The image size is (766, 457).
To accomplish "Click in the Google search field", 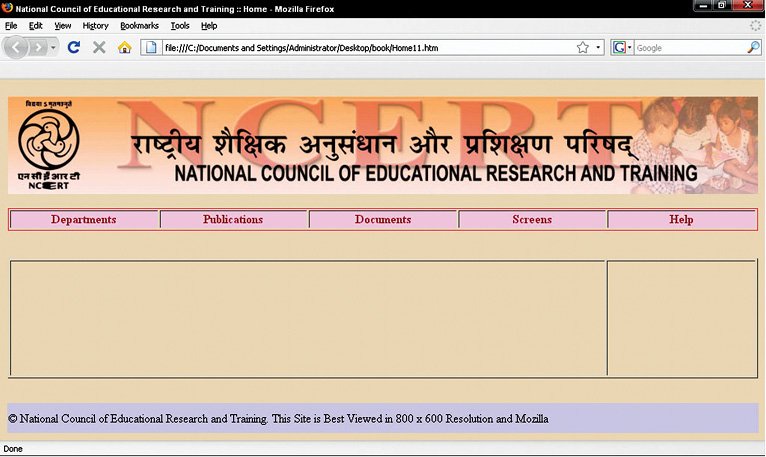I will (x=690, y=47).
